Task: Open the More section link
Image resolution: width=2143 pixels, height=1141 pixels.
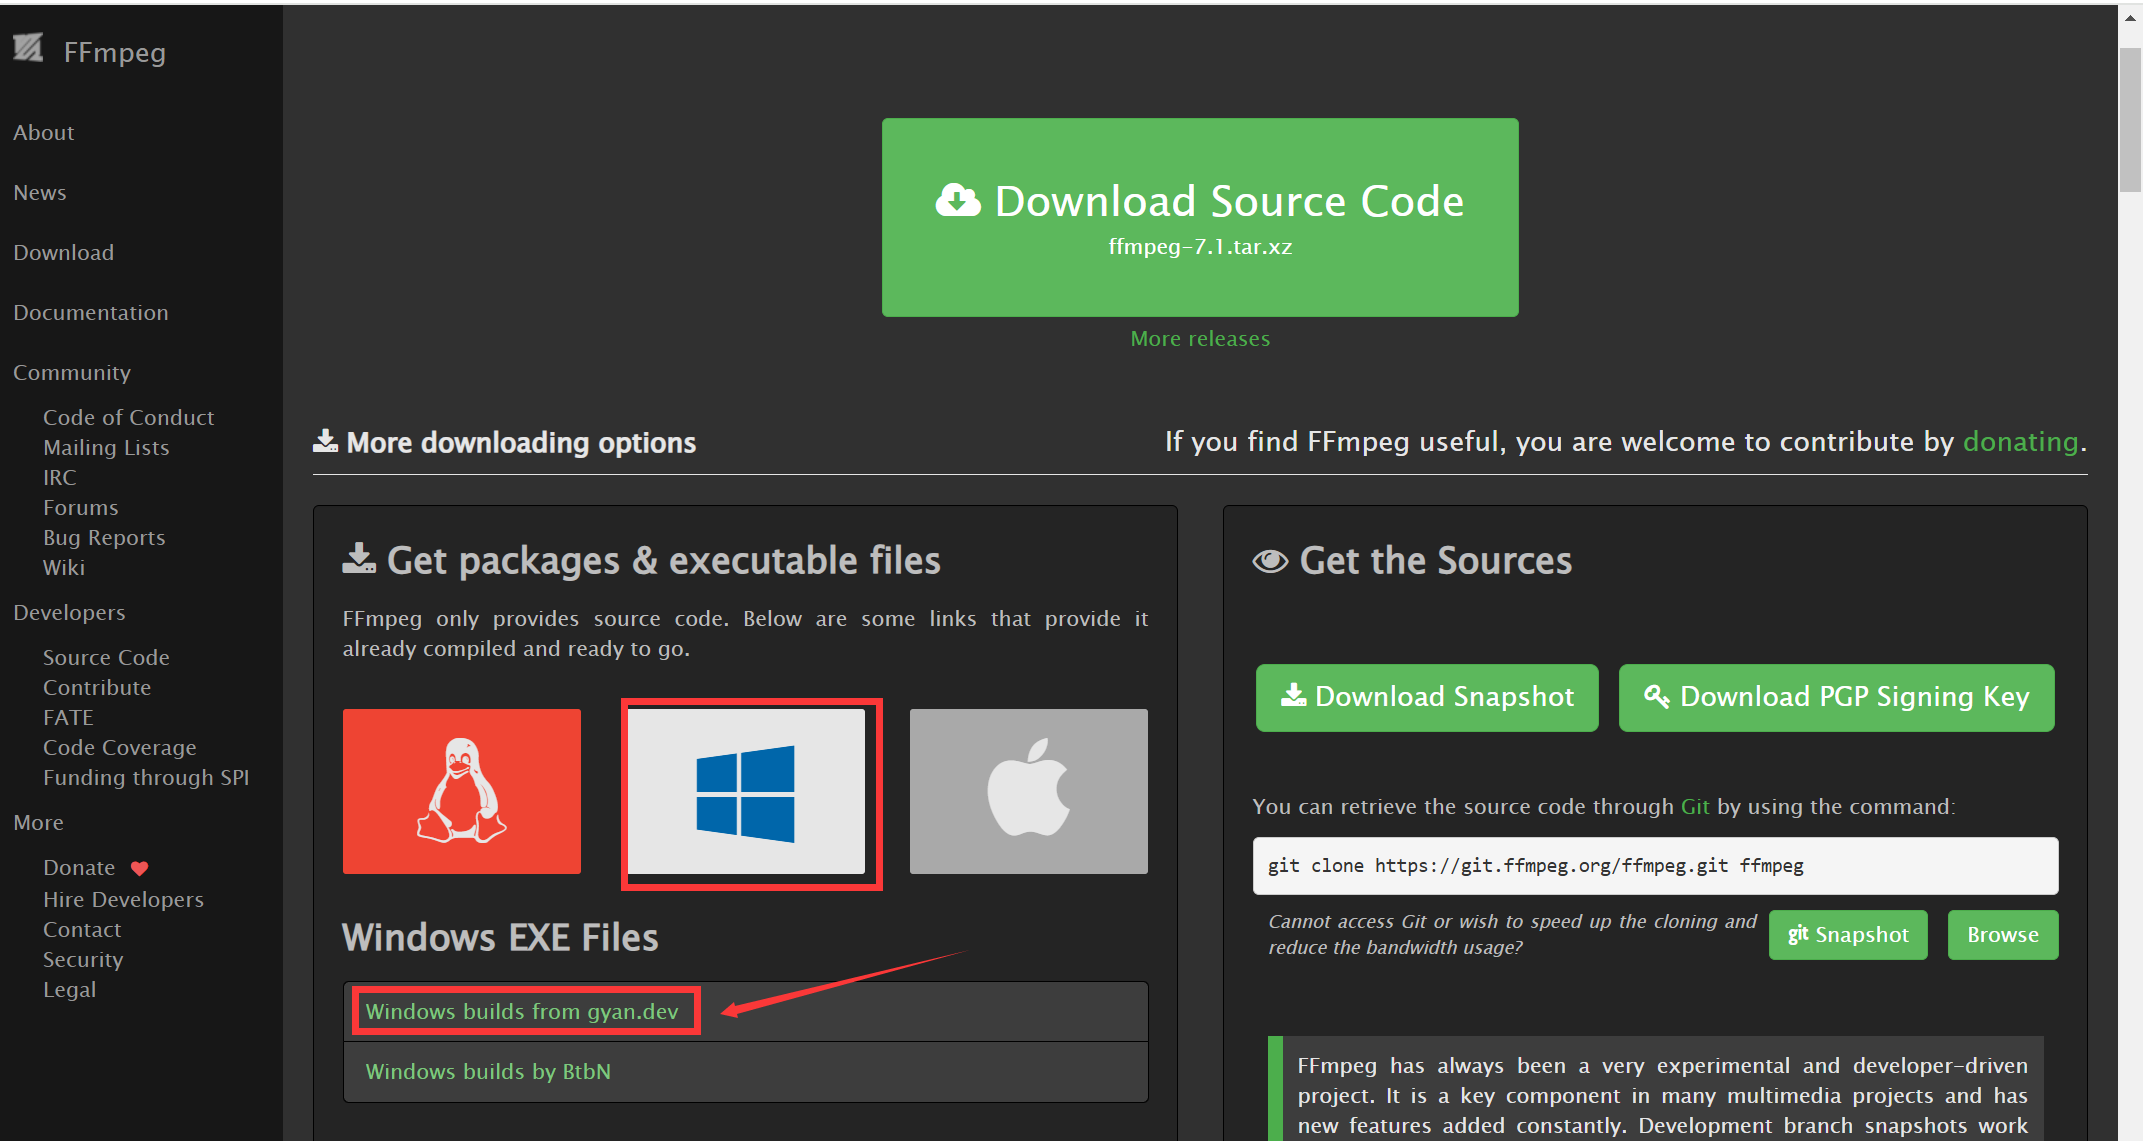Action: click(38, 823)
